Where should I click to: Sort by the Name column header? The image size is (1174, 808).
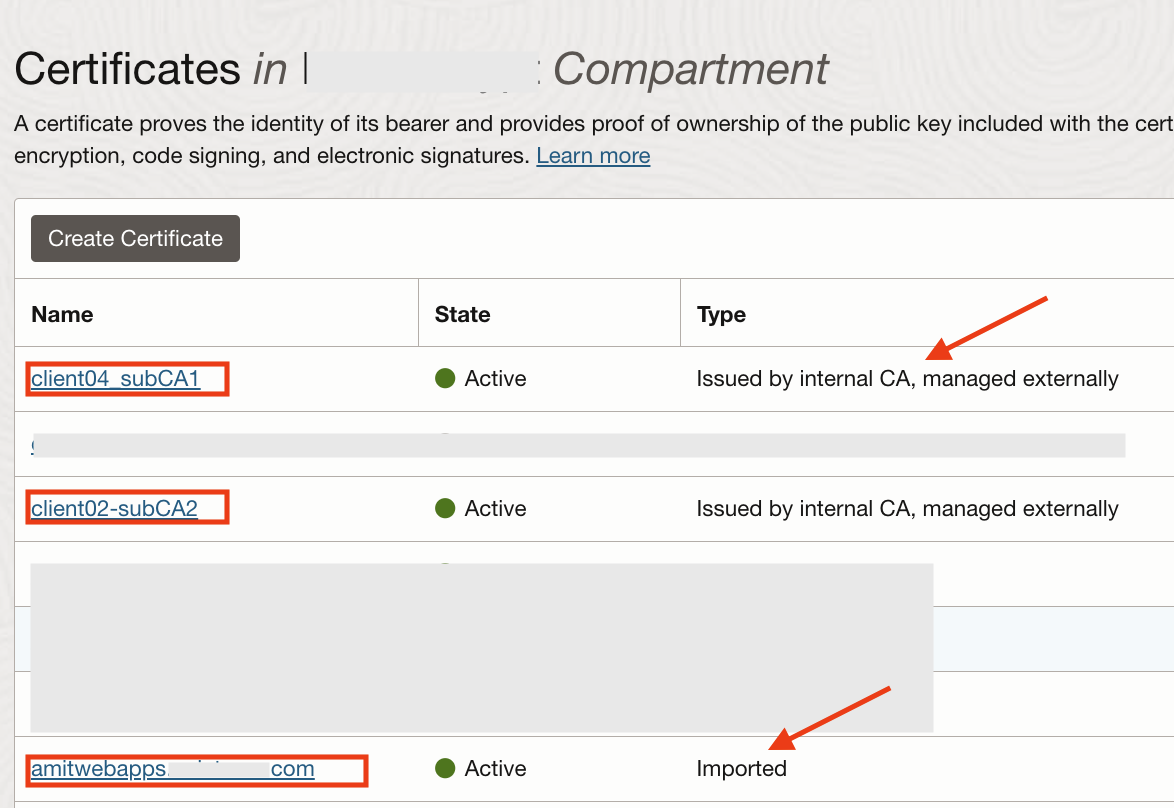(x=62, y=314)
